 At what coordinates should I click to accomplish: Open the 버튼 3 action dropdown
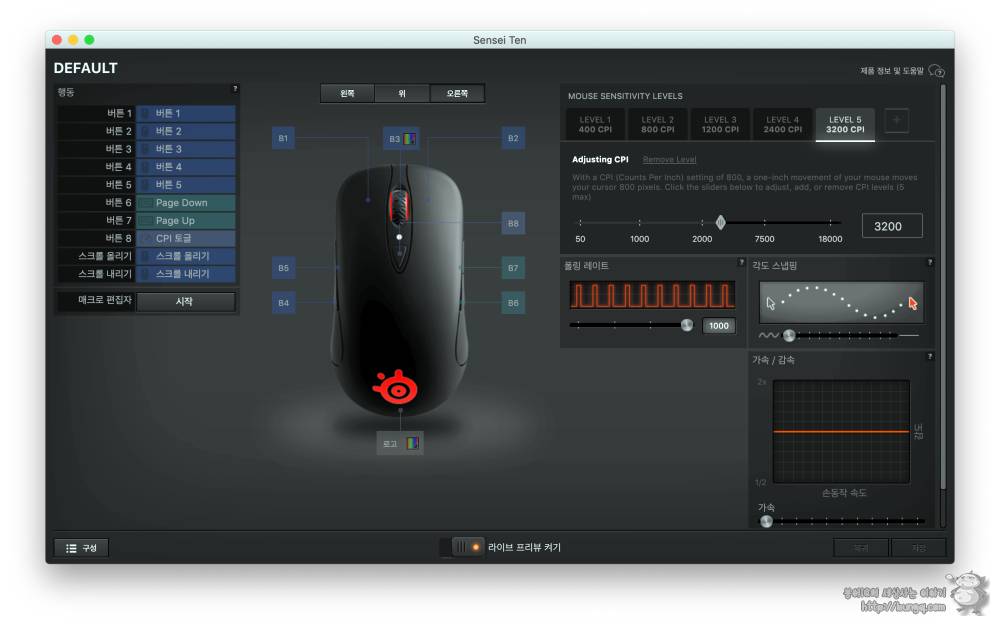pos(186,149)
